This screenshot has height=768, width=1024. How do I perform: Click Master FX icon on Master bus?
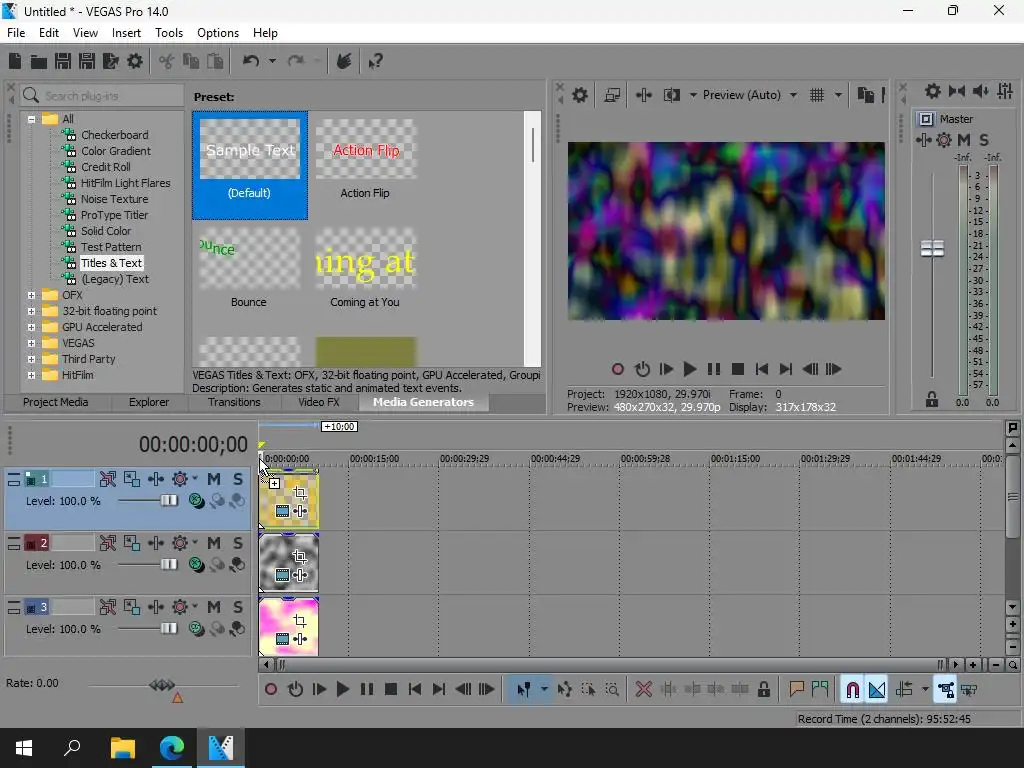click(x=924, y=140)
